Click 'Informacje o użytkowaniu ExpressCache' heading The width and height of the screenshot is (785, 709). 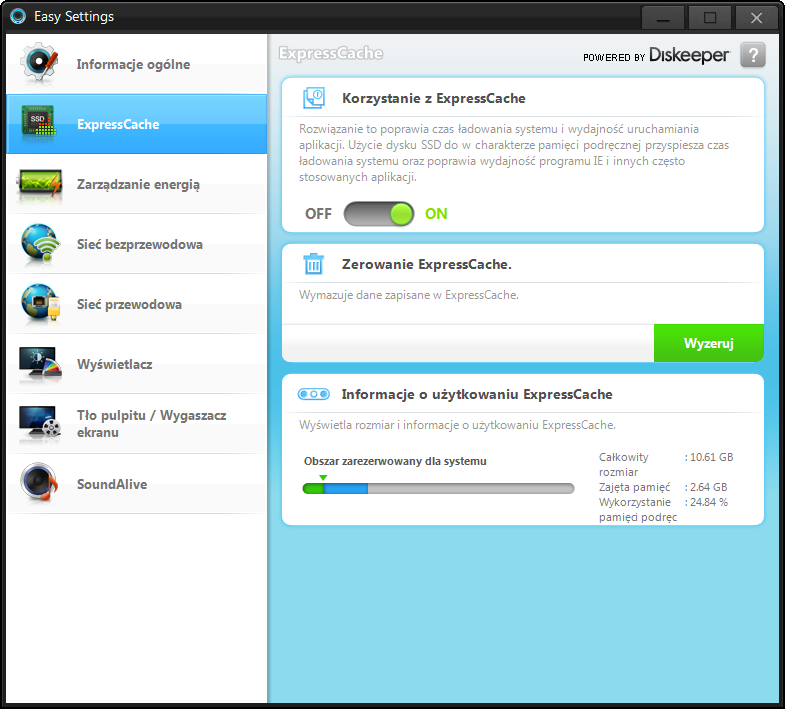tap(477, 394)
